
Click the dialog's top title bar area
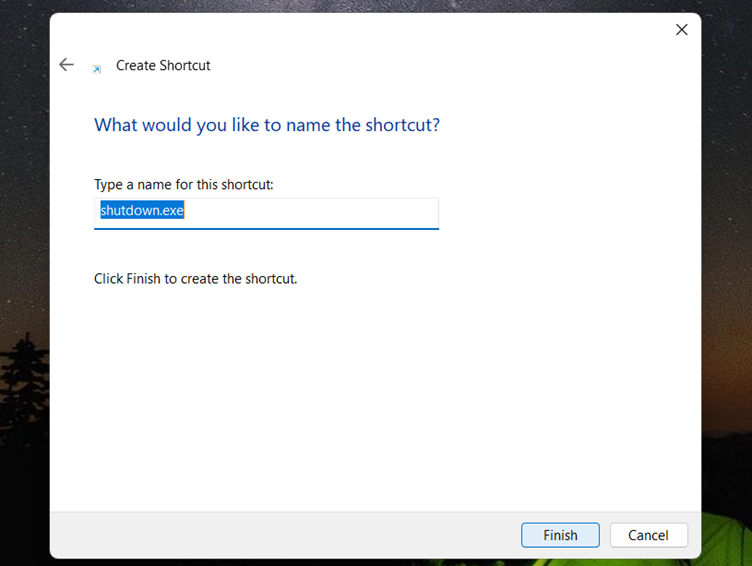(360, 30)
